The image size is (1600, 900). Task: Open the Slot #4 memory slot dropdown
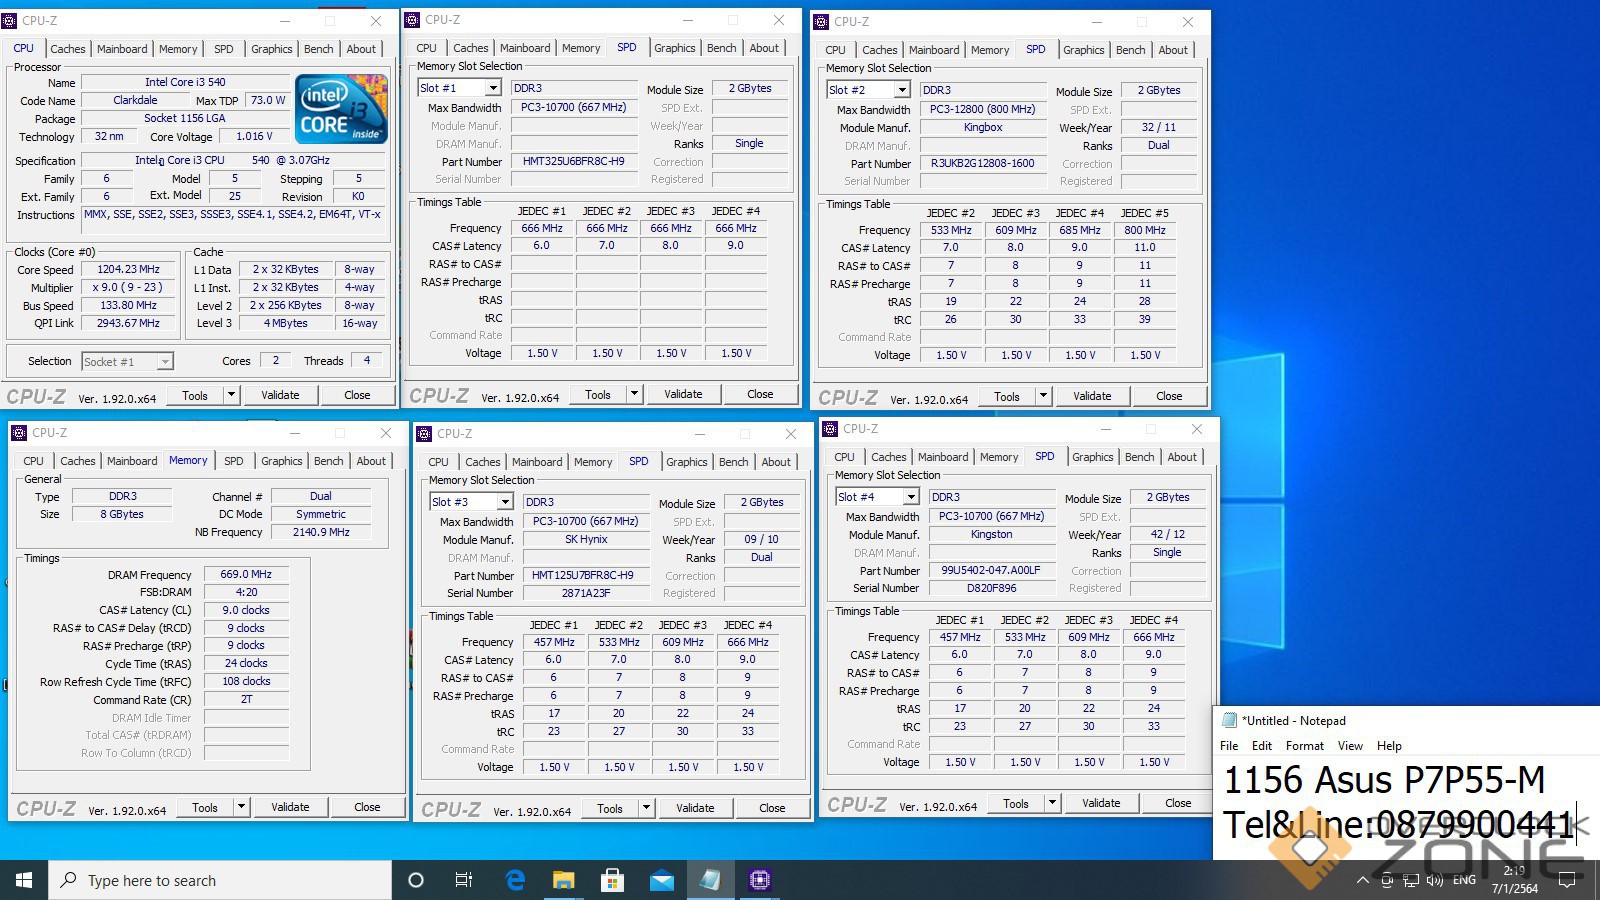coord(910,497)
